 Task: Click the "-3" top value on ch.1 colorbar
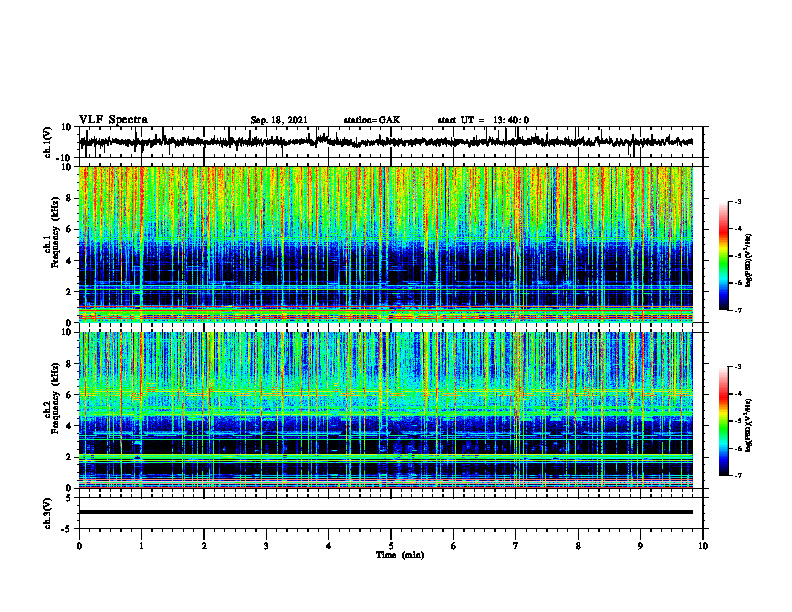[x=738, y=201]
